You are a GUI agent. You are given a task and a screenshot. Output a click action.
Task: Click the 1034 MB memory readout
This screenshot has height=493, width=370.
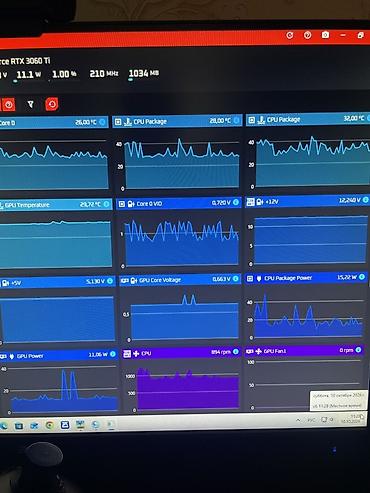click(144, 73)
